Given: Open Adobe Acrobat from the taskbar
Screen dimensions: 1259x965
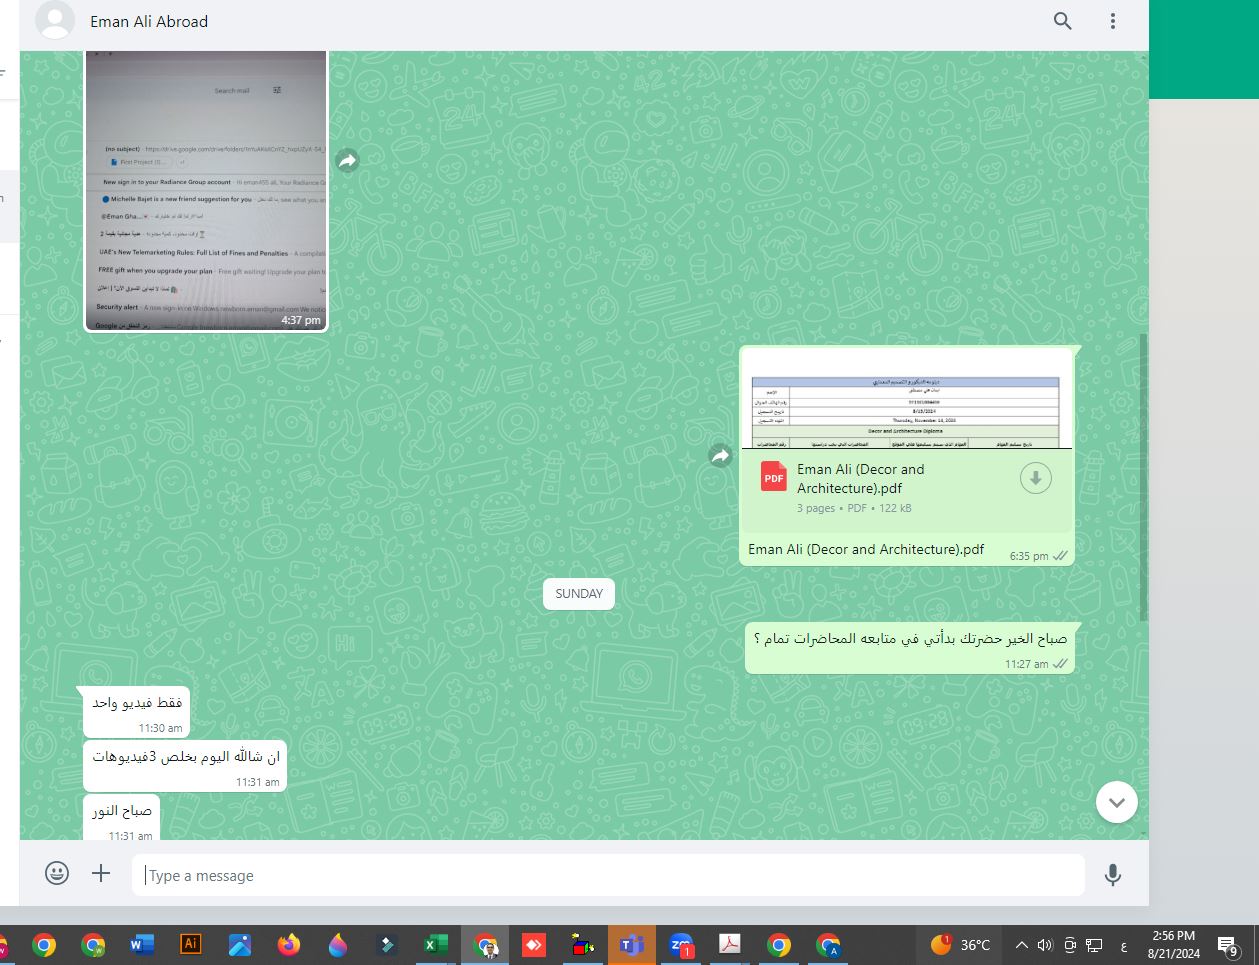Looking at the screenshot, I should click(x=730, y=944).
